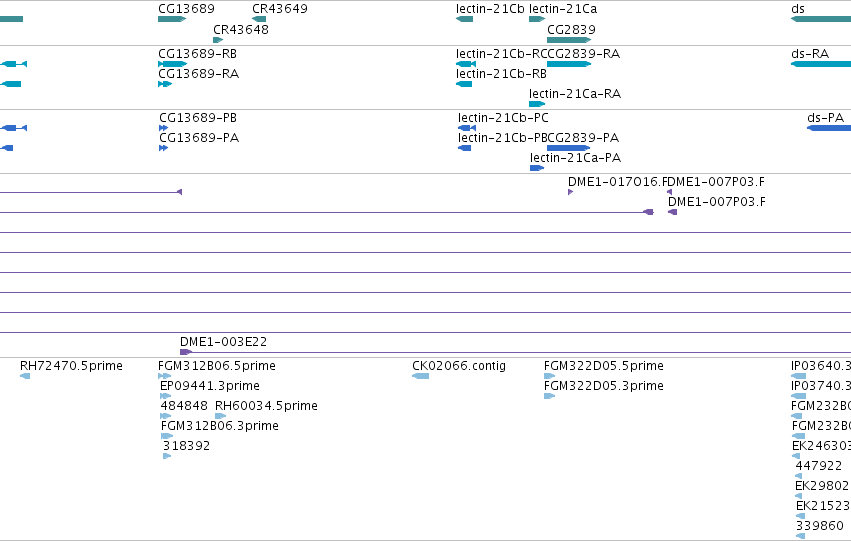Click the DME1-017O16.F clone label
The height and width of the screenshot is (541, 851).
[x=617, y=181]
